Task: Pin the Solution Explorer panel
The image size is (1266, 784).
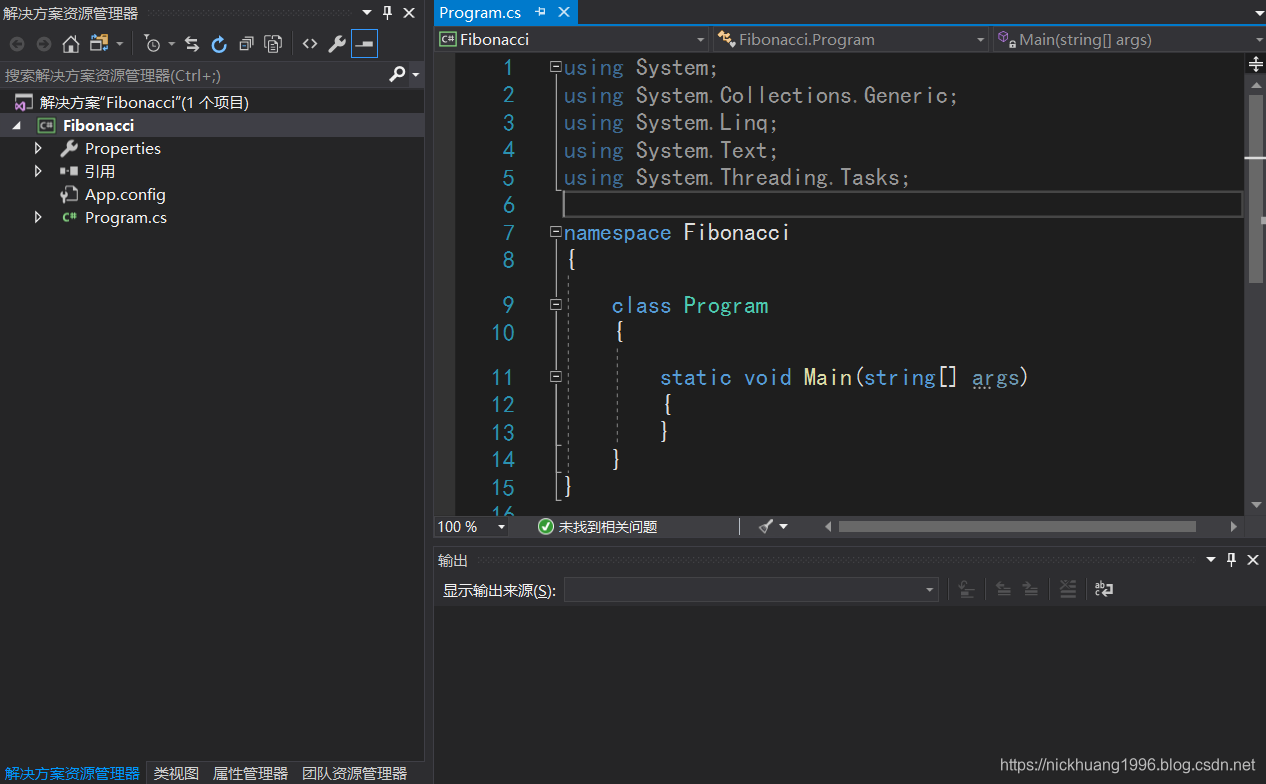Action: (388, 13)
